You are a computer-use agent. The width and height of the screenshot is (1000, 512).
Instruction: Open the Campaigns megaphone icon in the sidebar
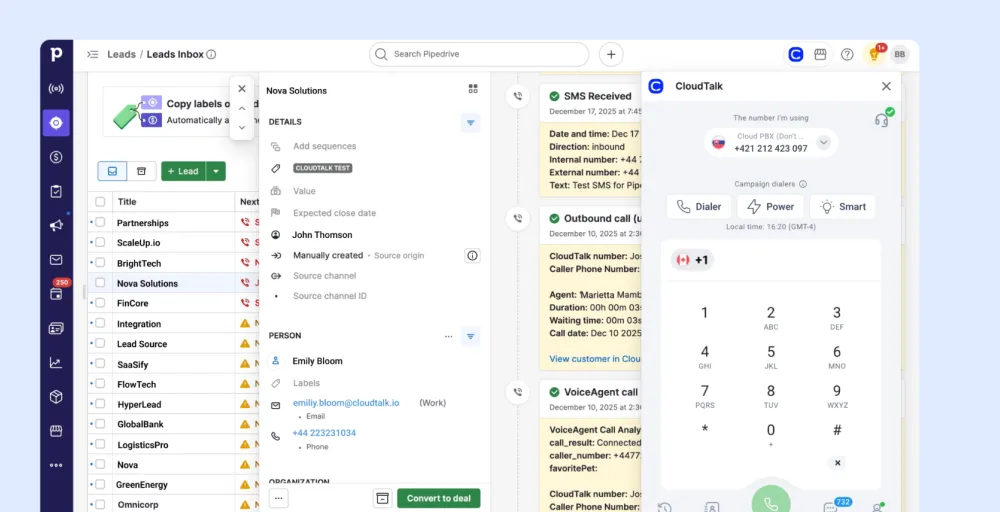coord(56,225)
